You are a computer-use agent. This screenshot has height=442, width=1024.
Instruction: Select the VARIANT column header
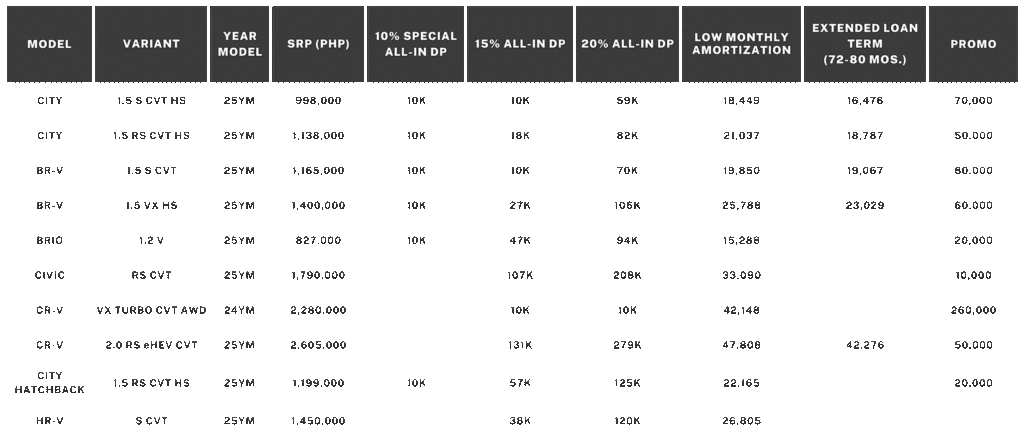click(151, 44)
